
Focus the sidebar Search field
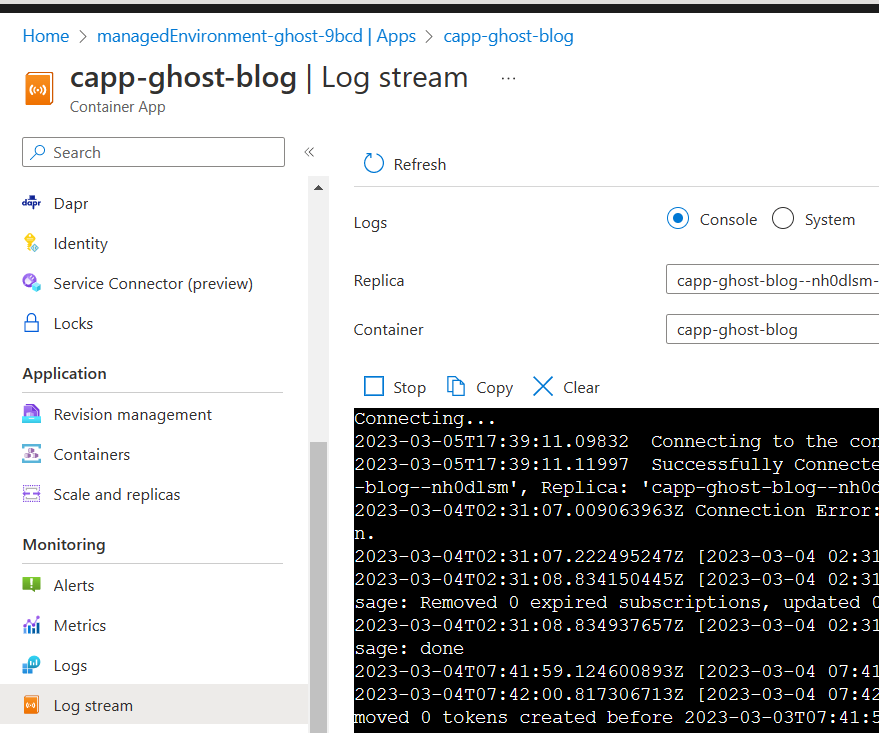coord(154,152)
